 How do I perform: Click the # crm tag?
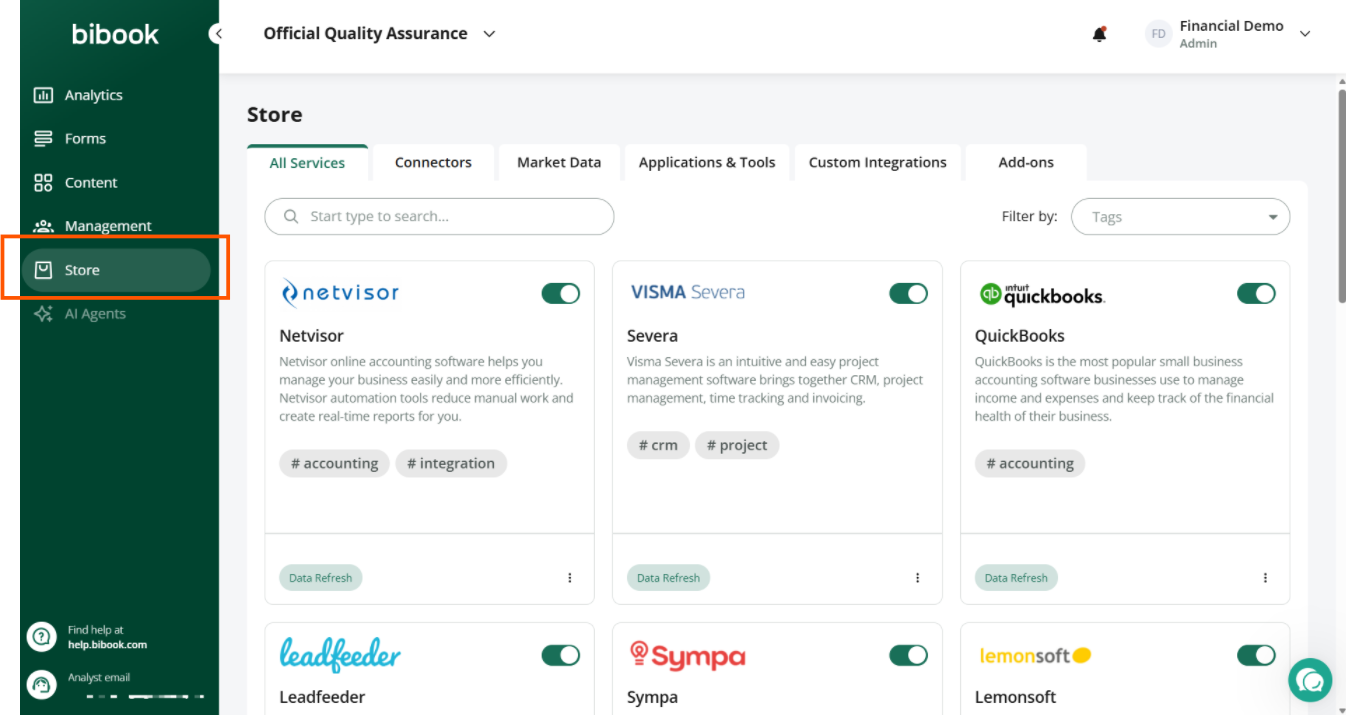[658, 445]
